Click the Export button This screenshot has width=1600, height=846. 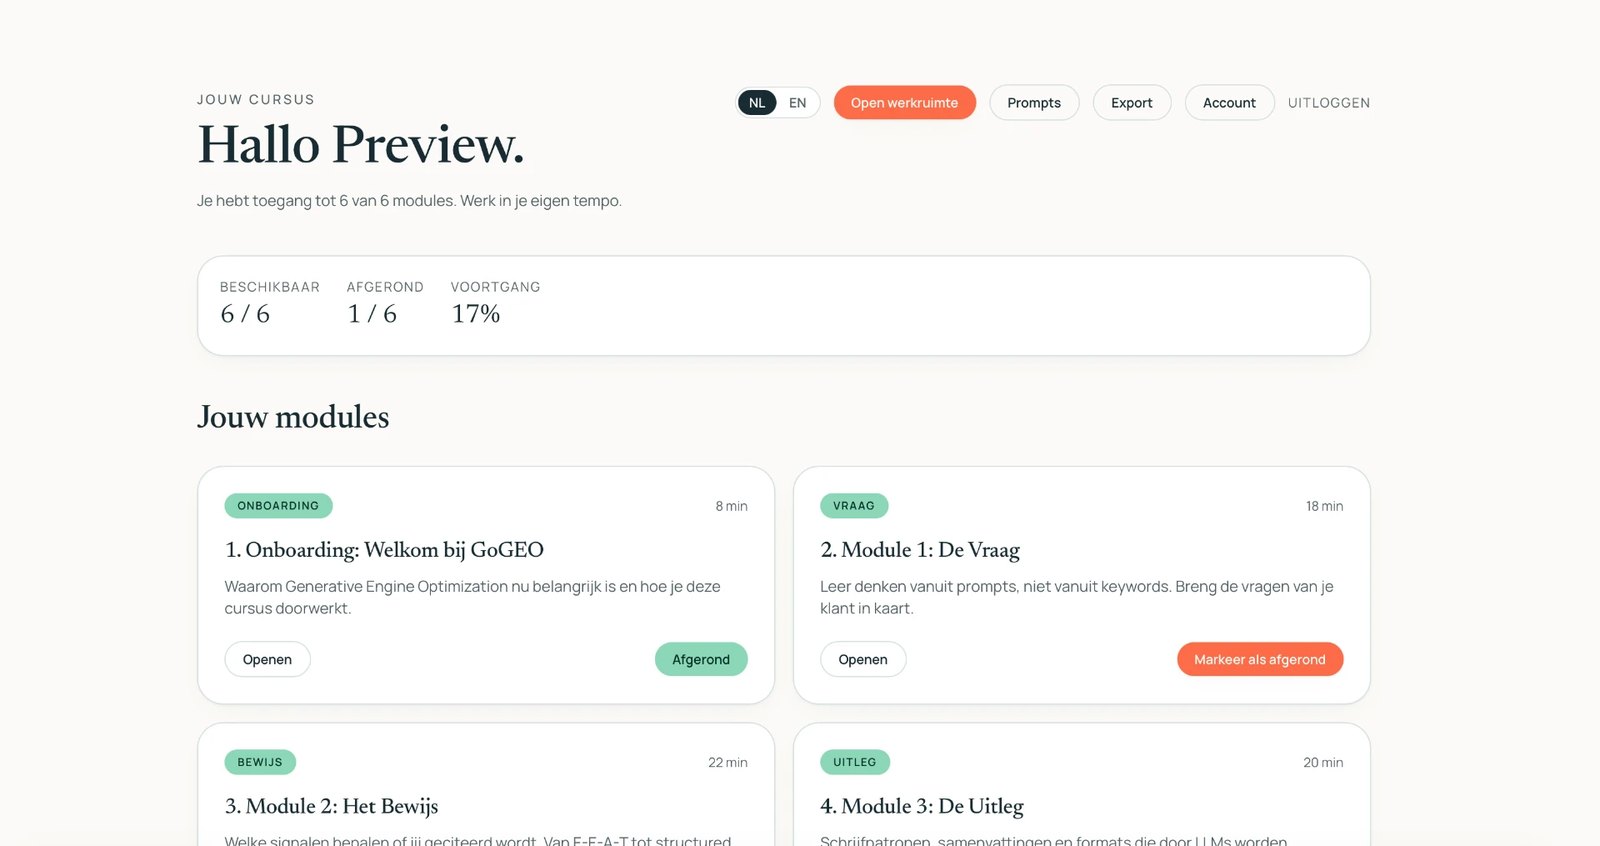pyautogui.click(x=1131, y=103)
